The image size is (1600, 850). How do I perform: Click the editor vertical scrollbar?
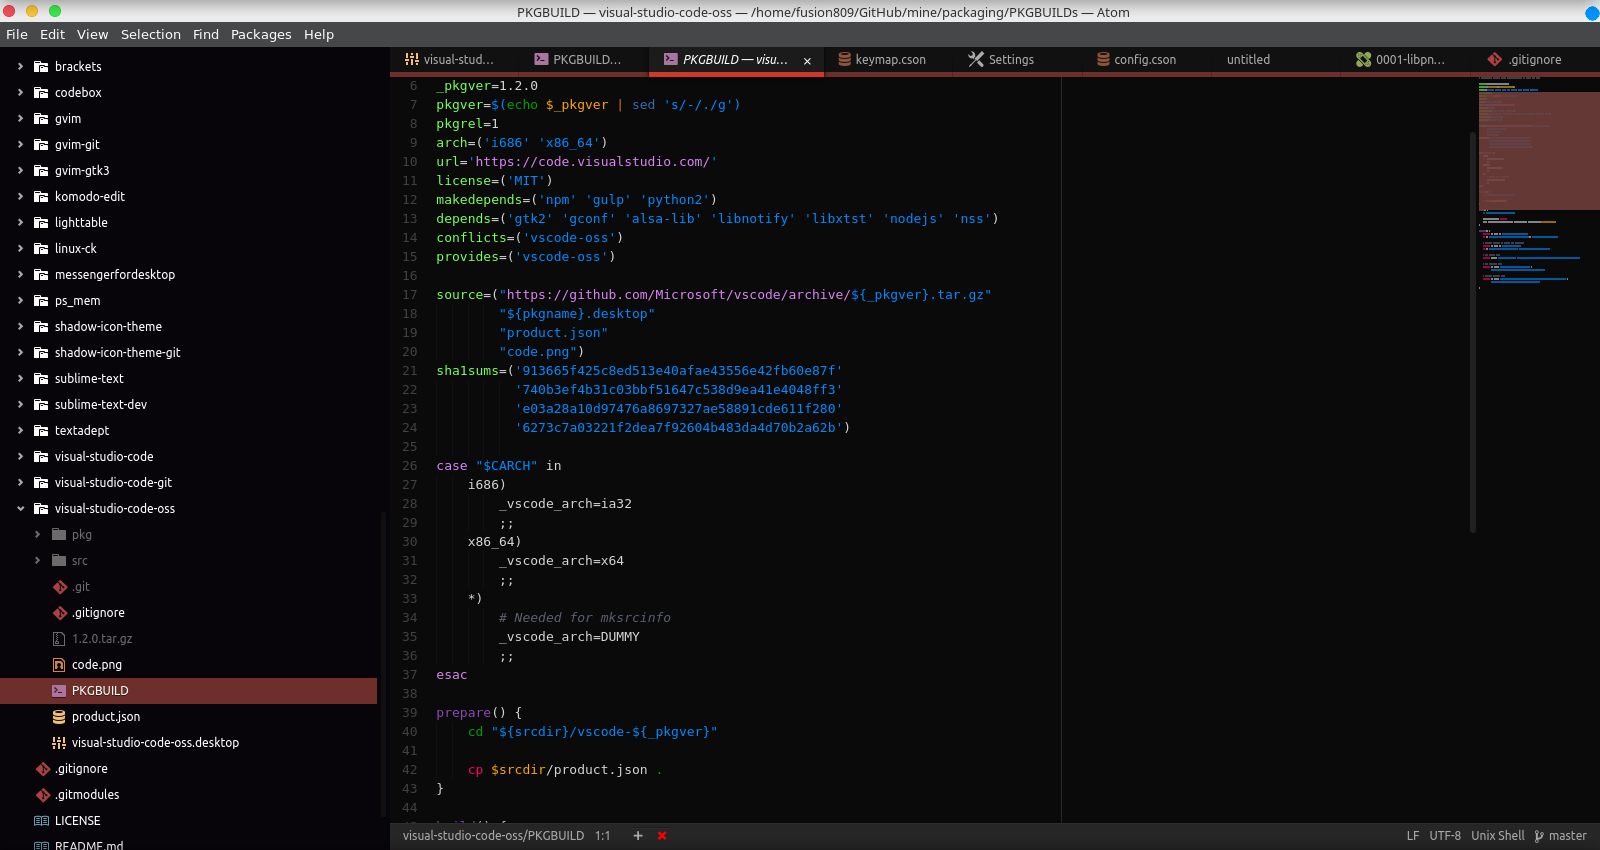pyautogui.click(x=1473, y=332)
